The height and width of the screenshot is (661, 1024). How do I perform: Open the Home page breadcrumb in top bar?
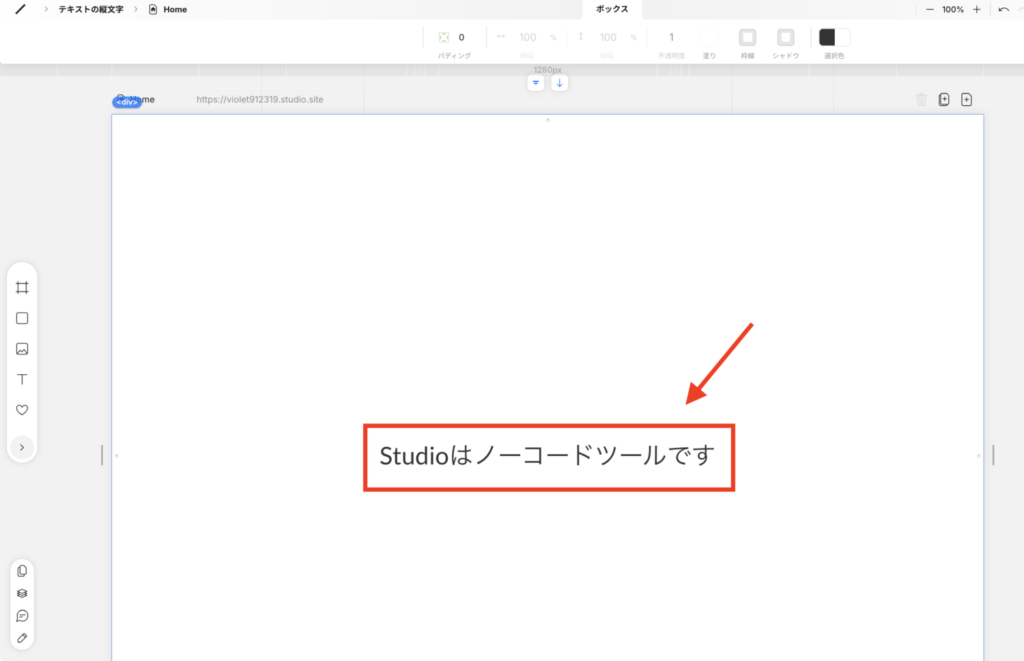click(x=168, y=9)
